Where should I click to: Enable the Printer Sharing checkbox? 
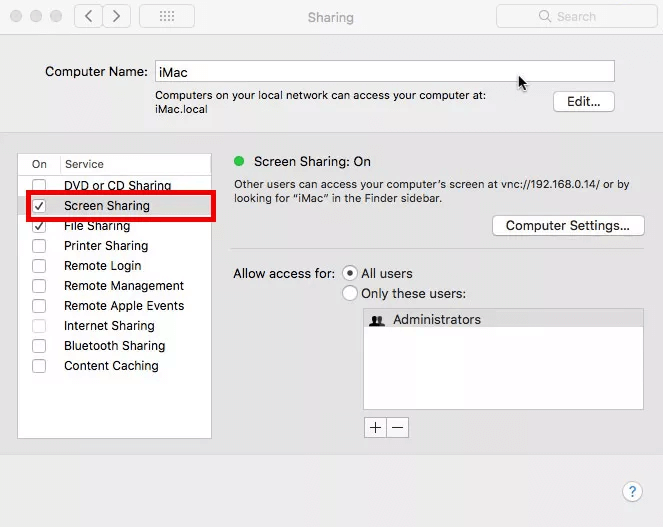39,246
